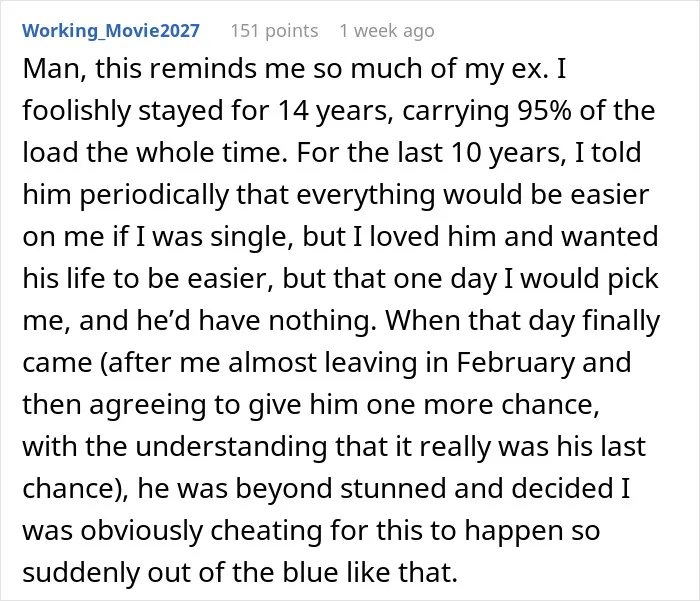Click the word Man starting the comment
700x601 pixels.
(x=49, y=69)
